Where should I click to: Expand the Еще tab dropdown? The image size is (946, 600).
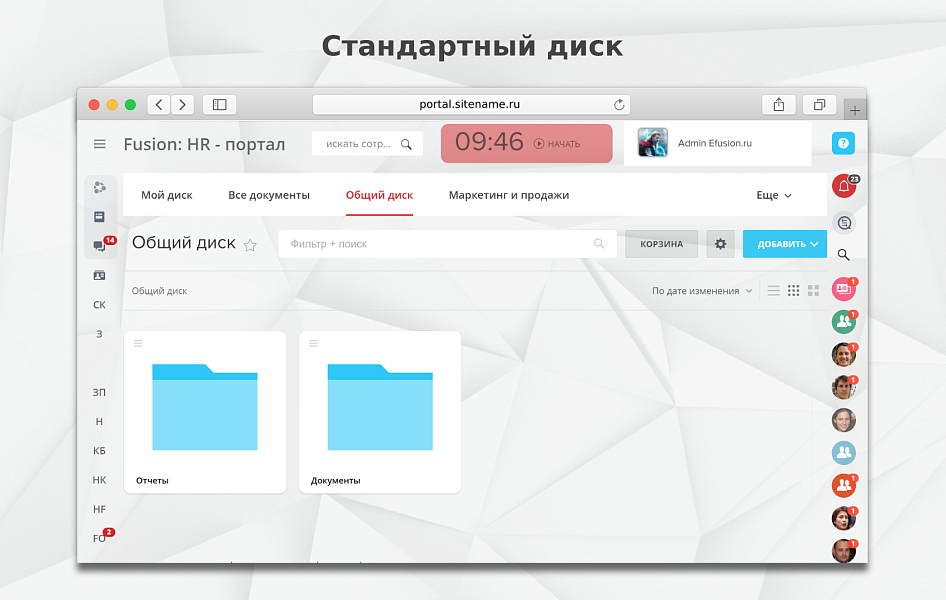click(773, 195)
